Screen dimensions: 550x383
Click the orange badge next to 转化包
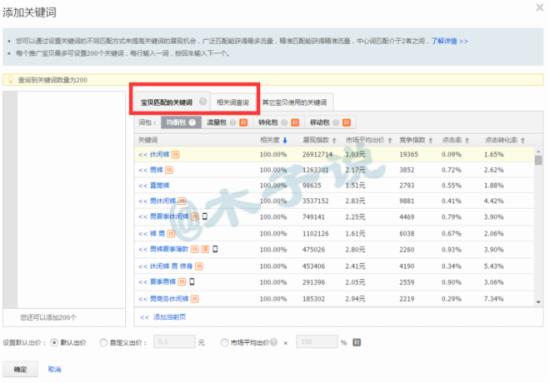[295, 122]
